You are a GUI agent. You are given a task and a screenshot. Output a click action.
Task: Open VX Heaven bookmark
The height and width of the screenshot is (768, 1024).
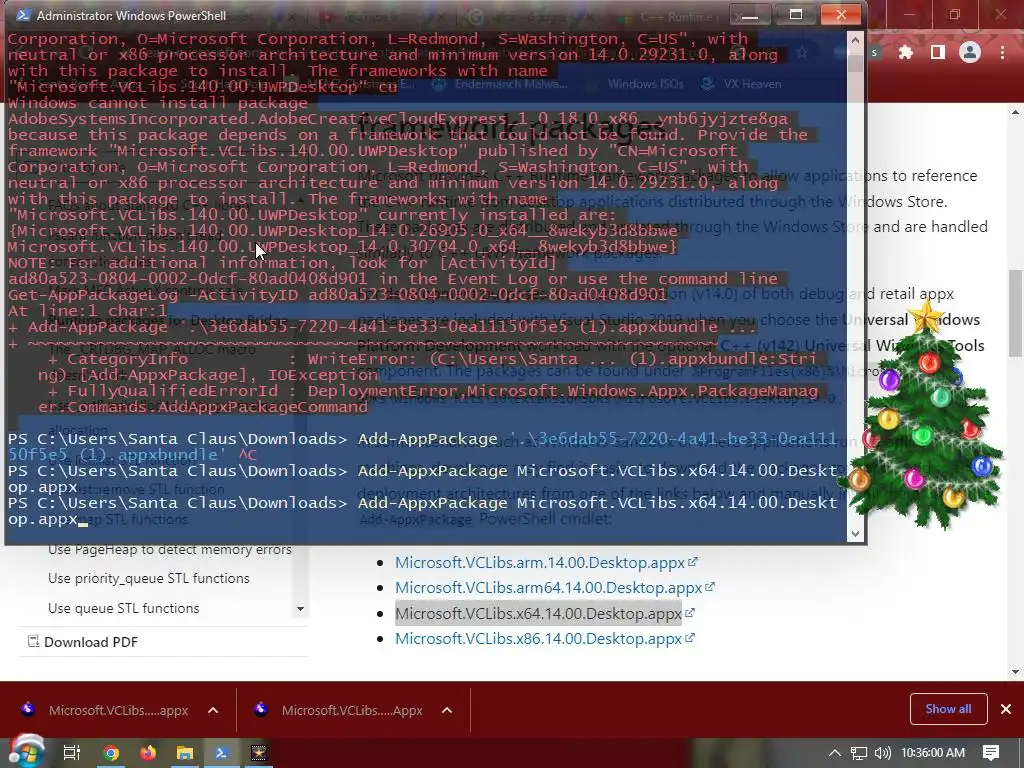coord(741,84)
